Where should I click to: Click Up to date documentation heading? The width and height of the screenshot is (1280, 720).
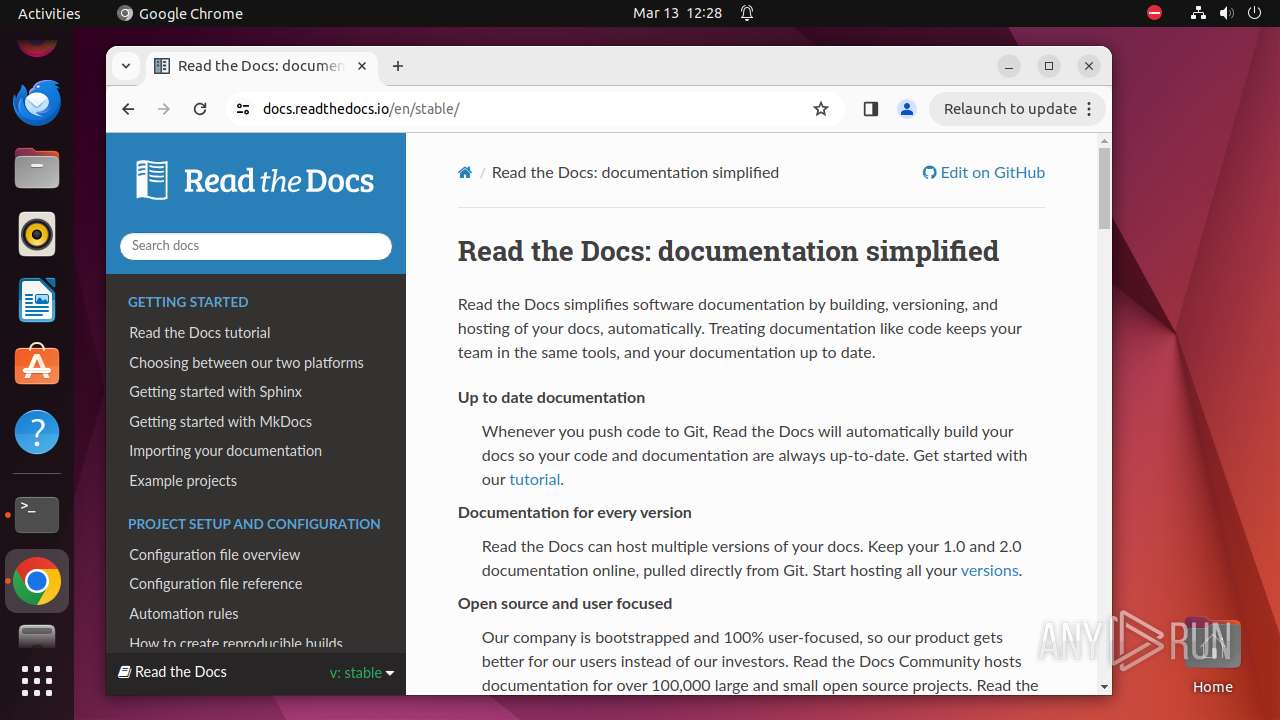[x=551, y=398]
